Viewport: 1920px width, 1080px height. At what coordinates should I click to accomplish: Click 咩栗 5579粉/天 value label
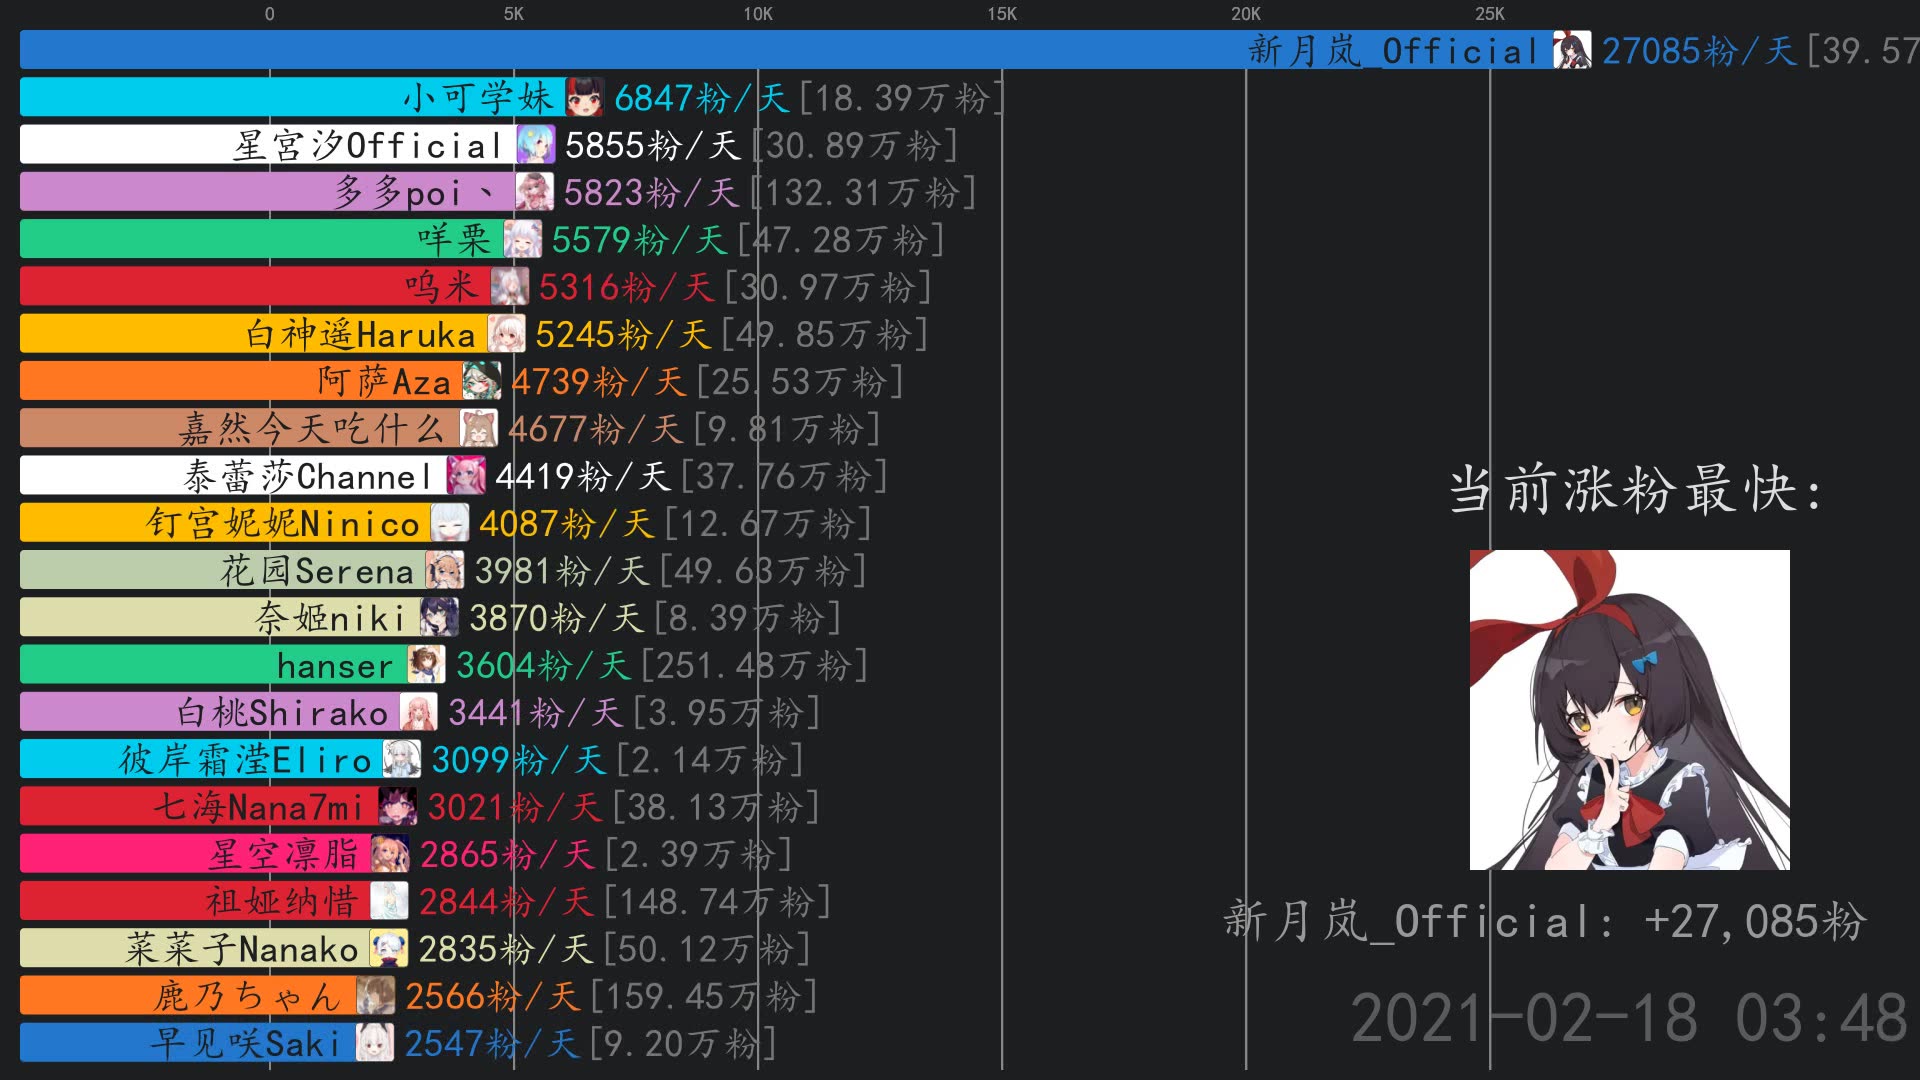pos(638,240)
